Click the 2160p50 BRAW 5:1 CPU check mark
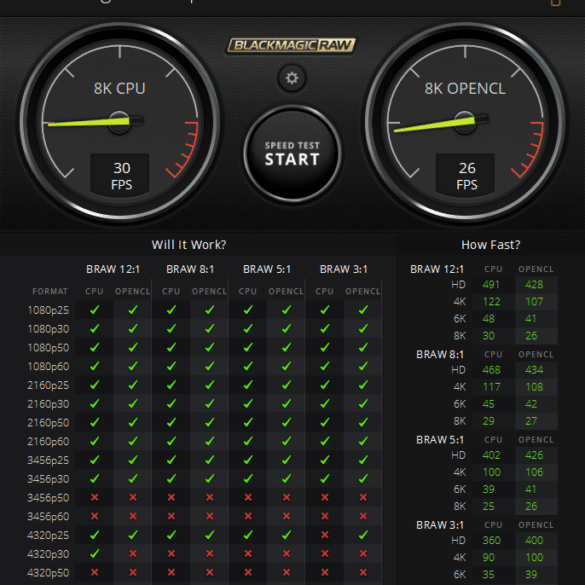585x585 pixels. (248, 422)
